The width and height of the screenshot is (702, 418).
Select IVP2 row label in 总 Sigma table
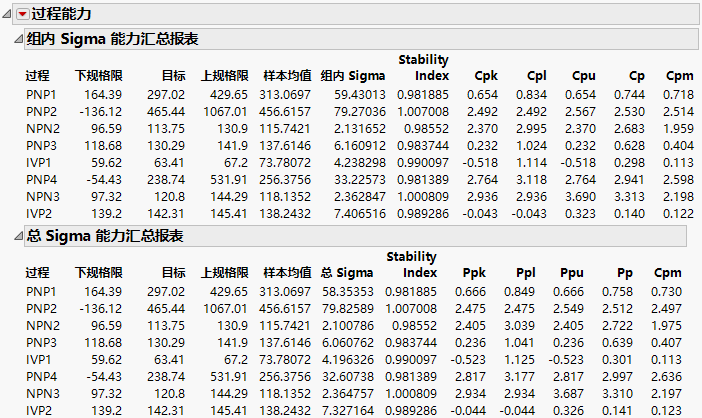coord(39,411)
